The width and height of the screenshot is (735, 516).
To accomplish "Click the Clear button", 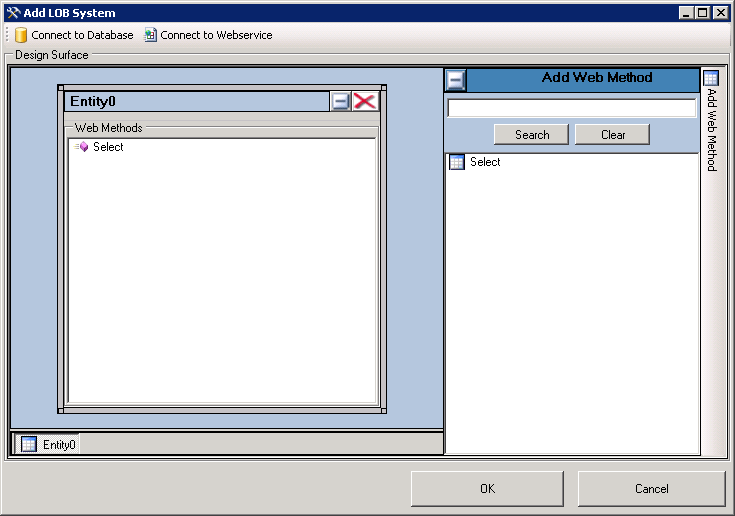I will coord(612,135).
